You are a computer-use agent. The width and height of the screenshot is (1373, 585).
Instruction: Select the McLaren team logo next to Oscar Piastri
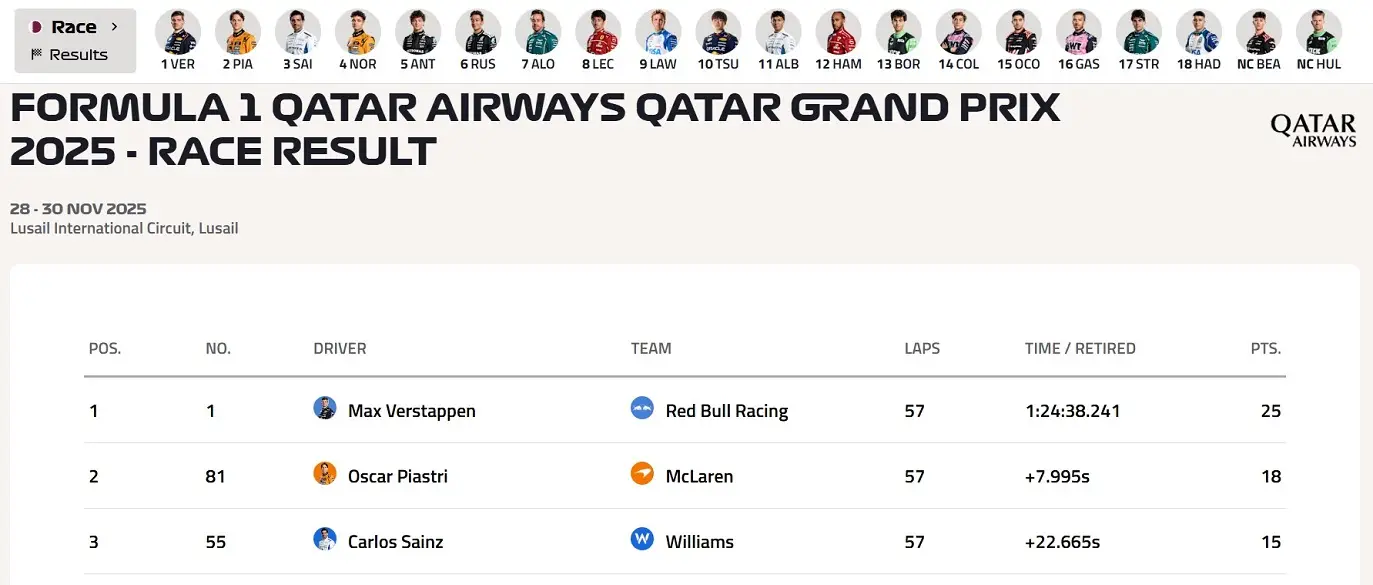[x=641, y=475]
